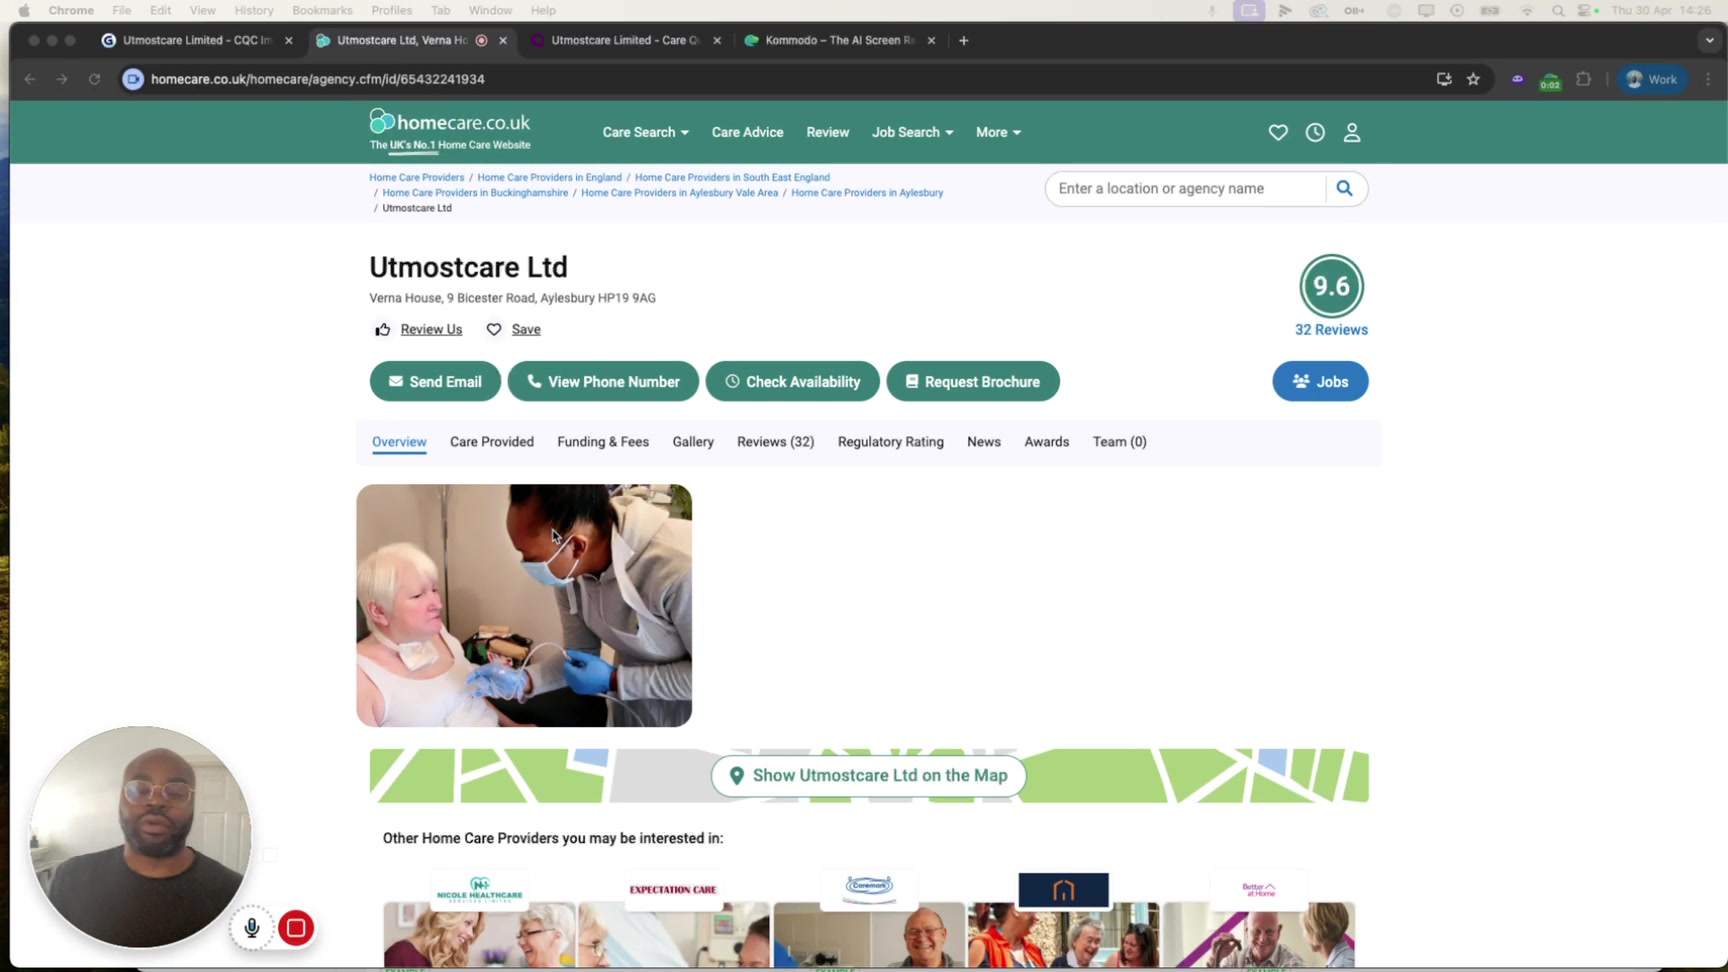Image resolution: width=1728 pixels, height=972 pixels.
Task: Stop recording with the red button
Action: (296, 928)
